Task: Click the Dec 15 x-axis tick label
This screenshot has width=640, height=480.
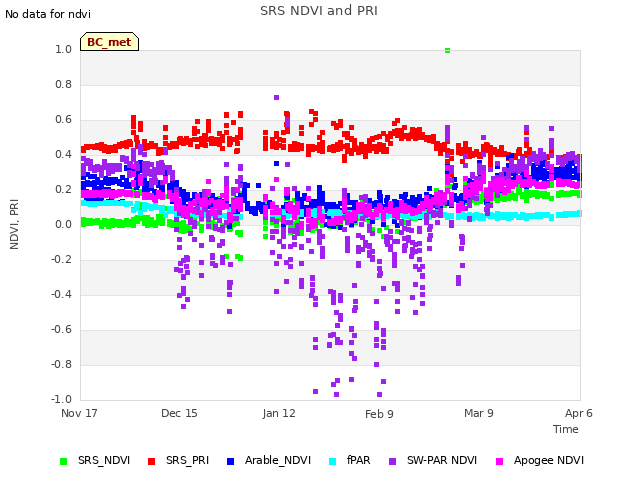Action: point(179,413)
